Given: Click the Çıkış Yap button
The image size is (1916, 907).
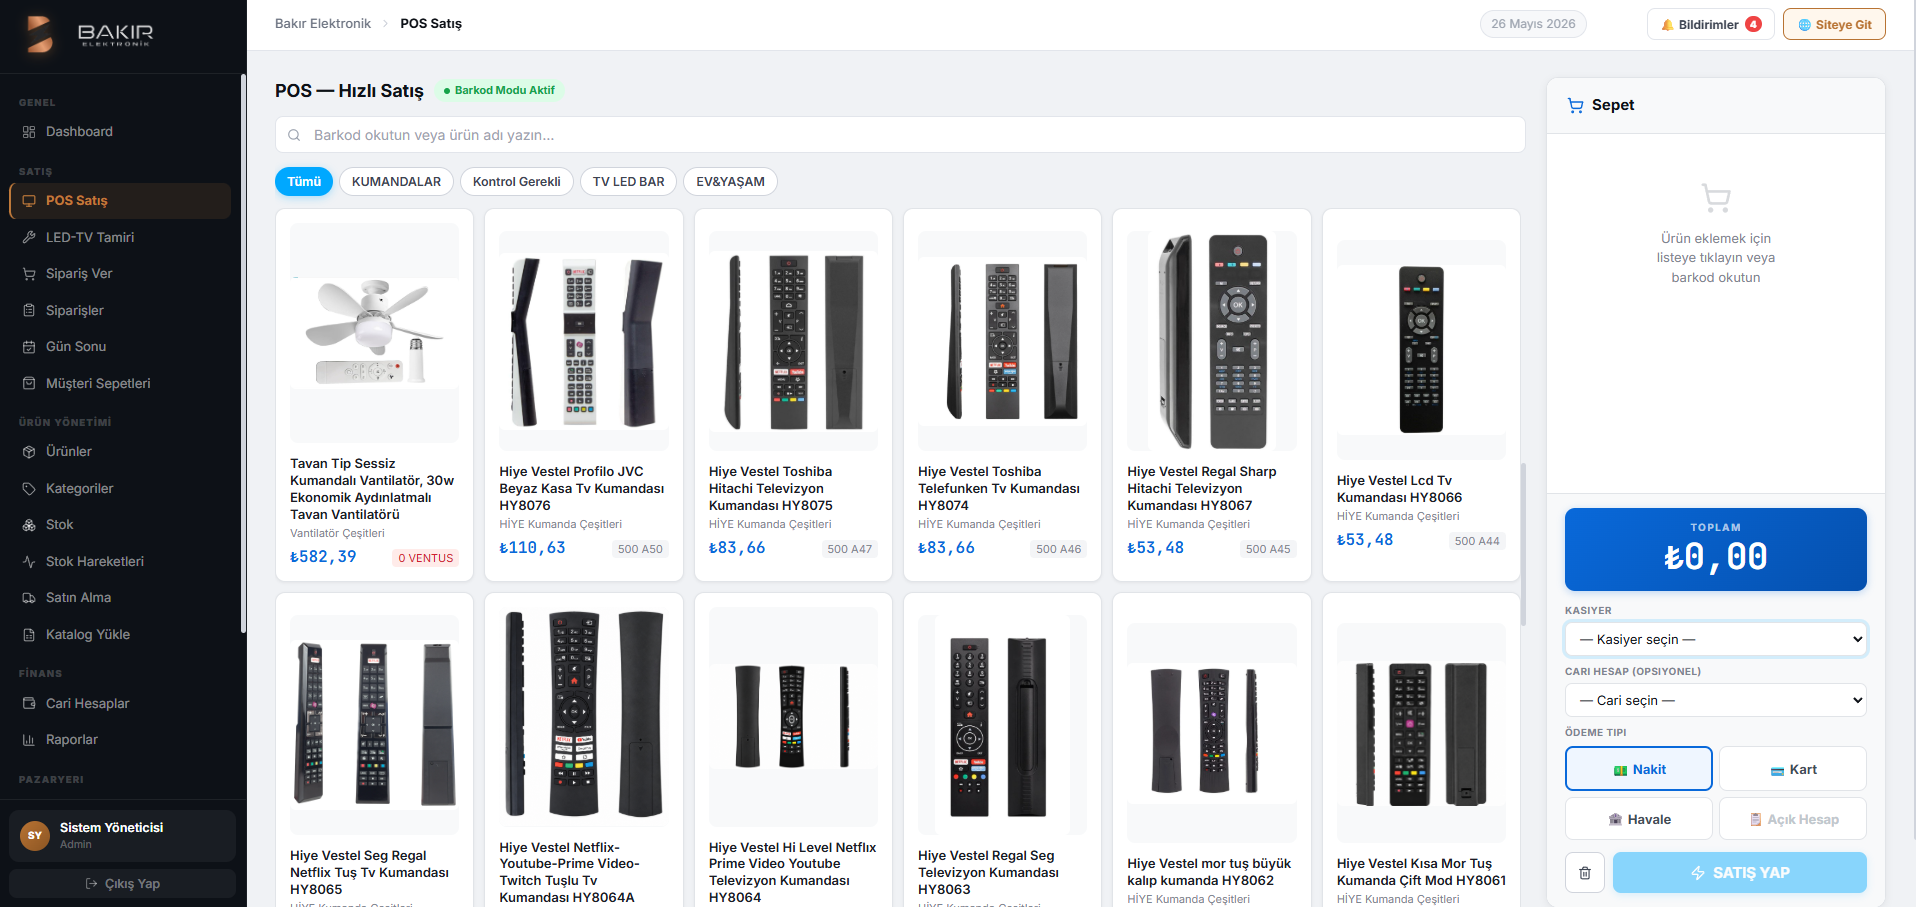Looking at the screenshot, I should 123,884.
